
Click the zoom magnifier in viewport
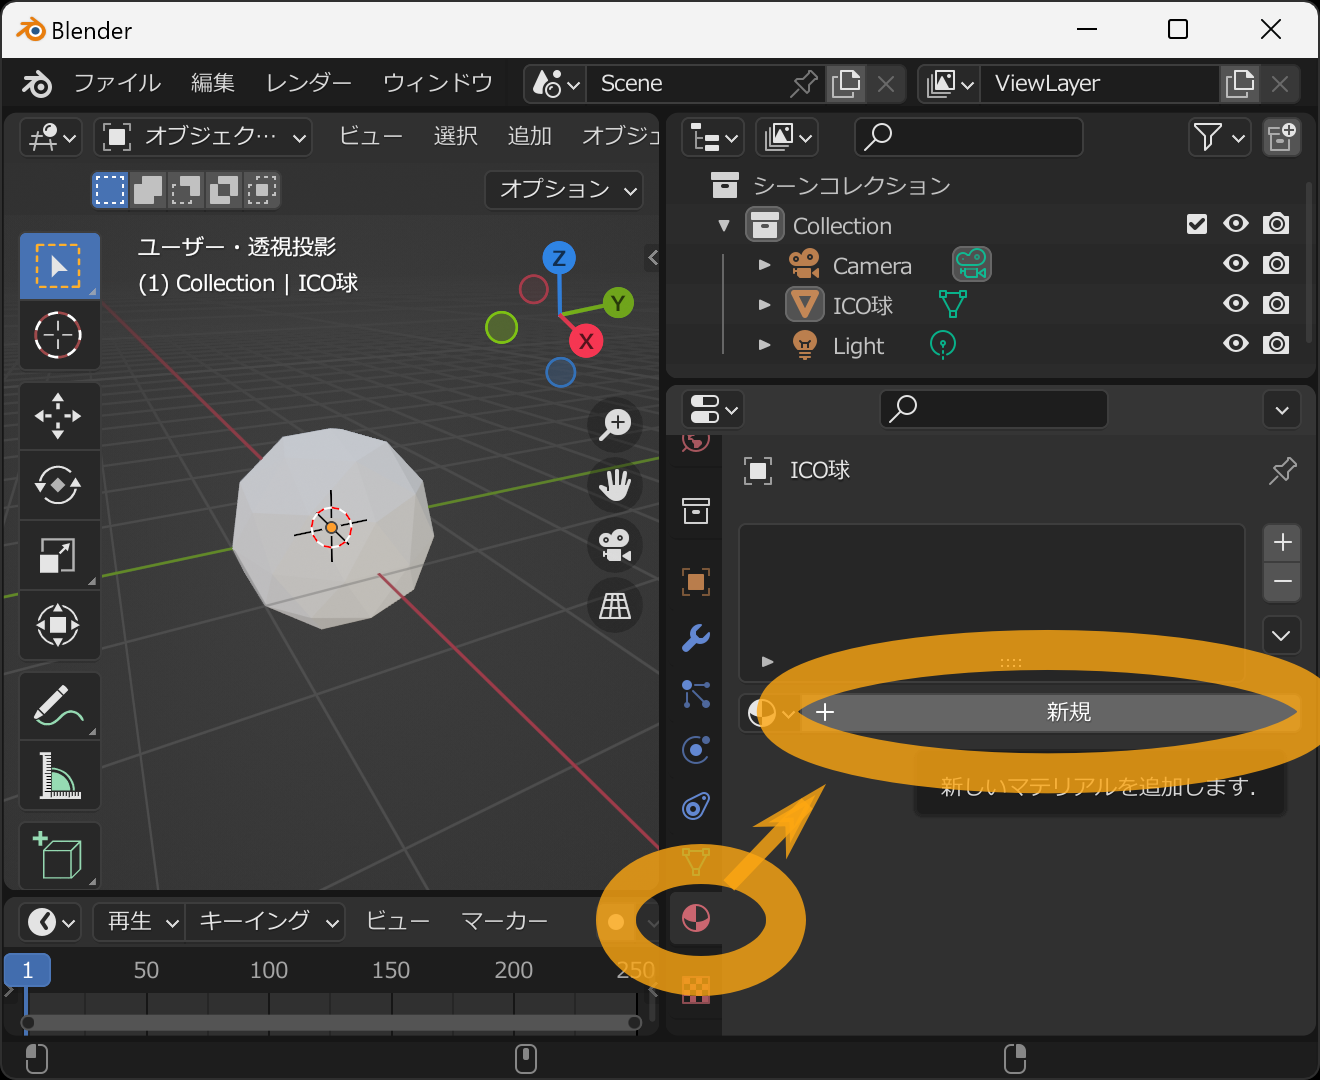[615, 425]
